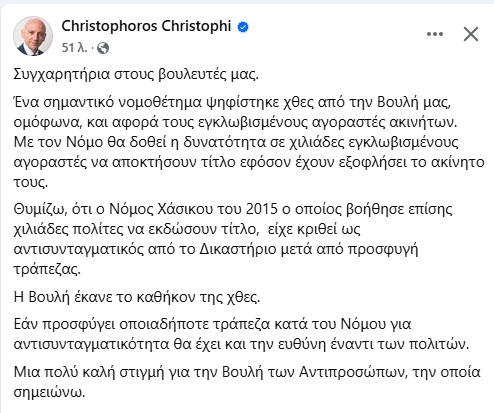The width and height of the screenshot is (494, 413).
Task: Click the globe public audience icon
Action: click(103, 48)
